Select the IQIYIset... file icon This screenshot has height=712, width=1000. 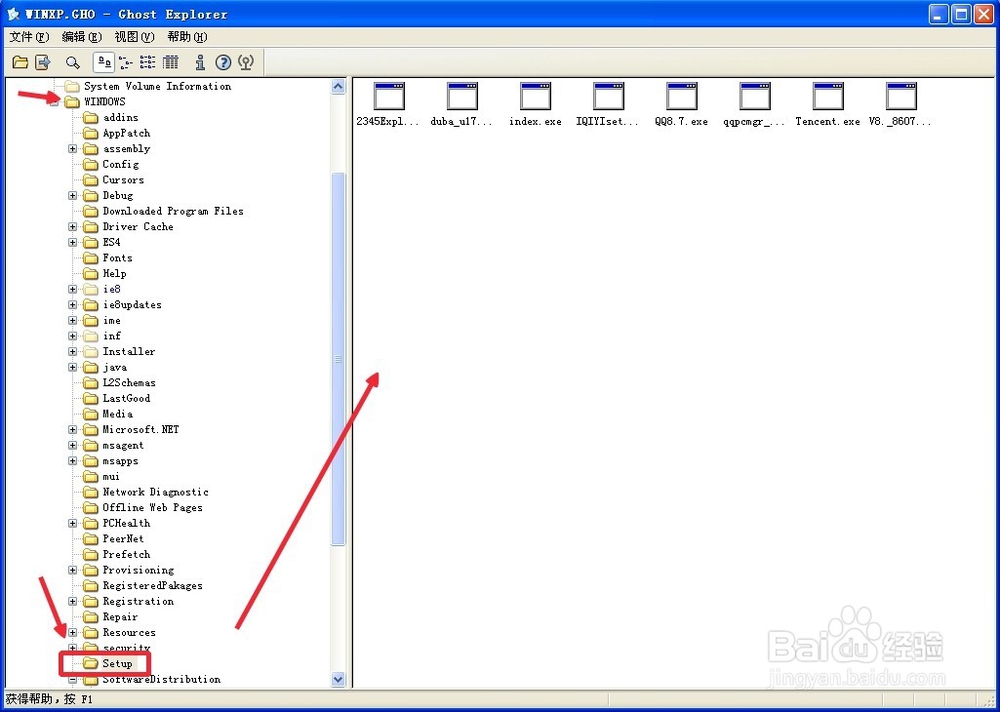(608, 96)
